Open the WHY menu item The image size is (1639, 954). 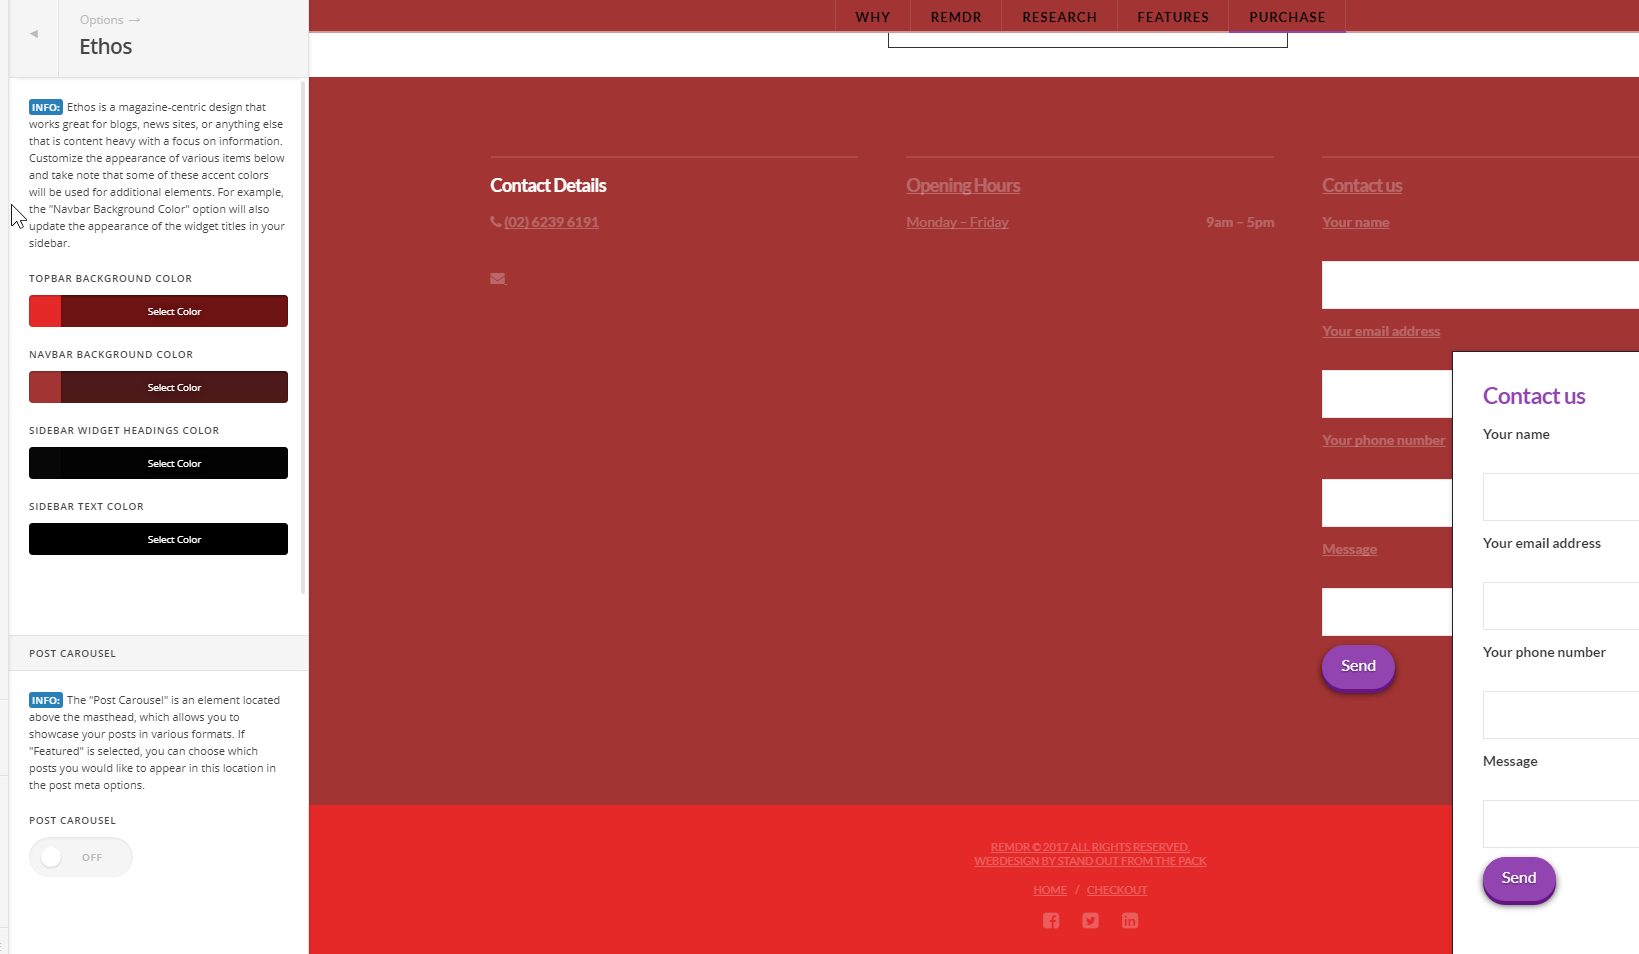click(x=872, y=17)
